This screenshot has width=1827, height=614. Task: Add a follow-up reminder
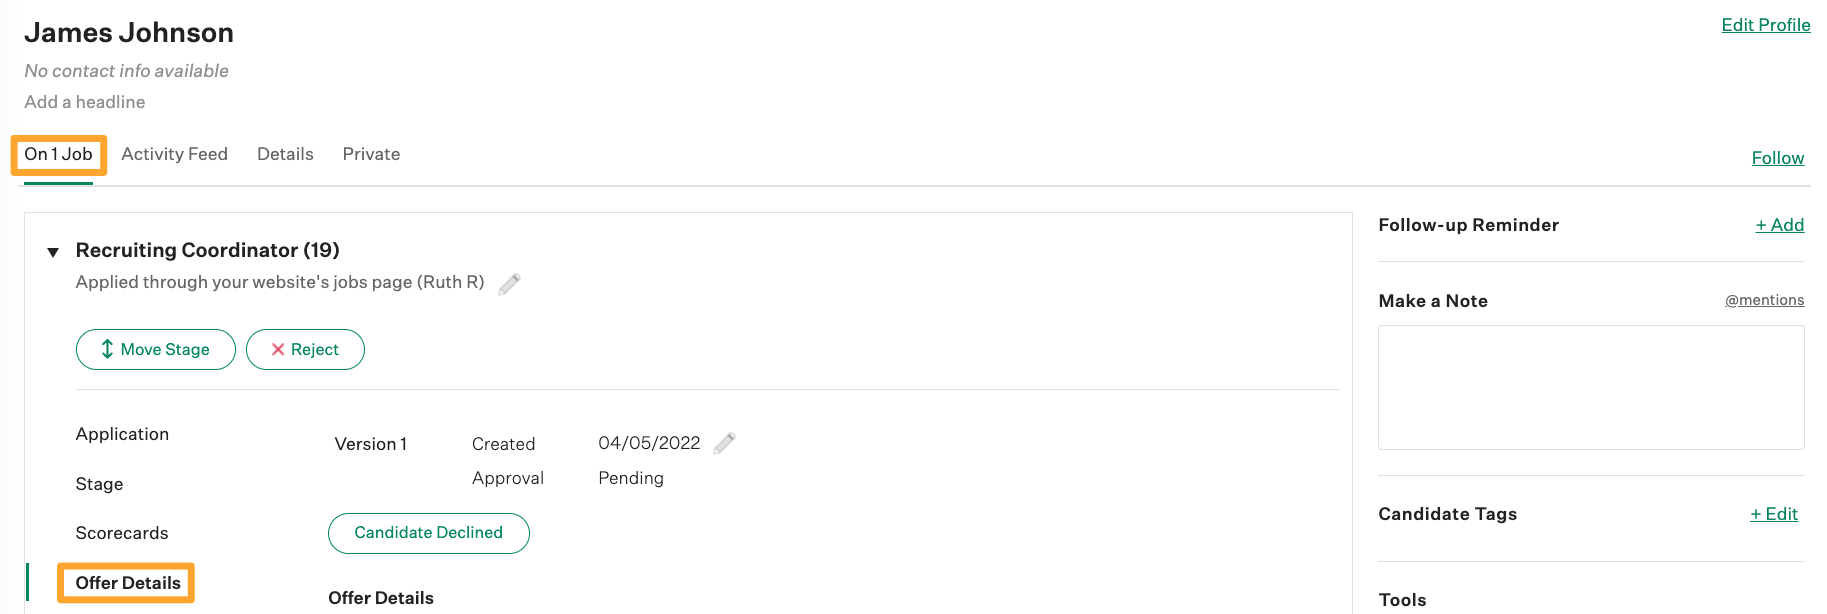tap(1780, 225)
